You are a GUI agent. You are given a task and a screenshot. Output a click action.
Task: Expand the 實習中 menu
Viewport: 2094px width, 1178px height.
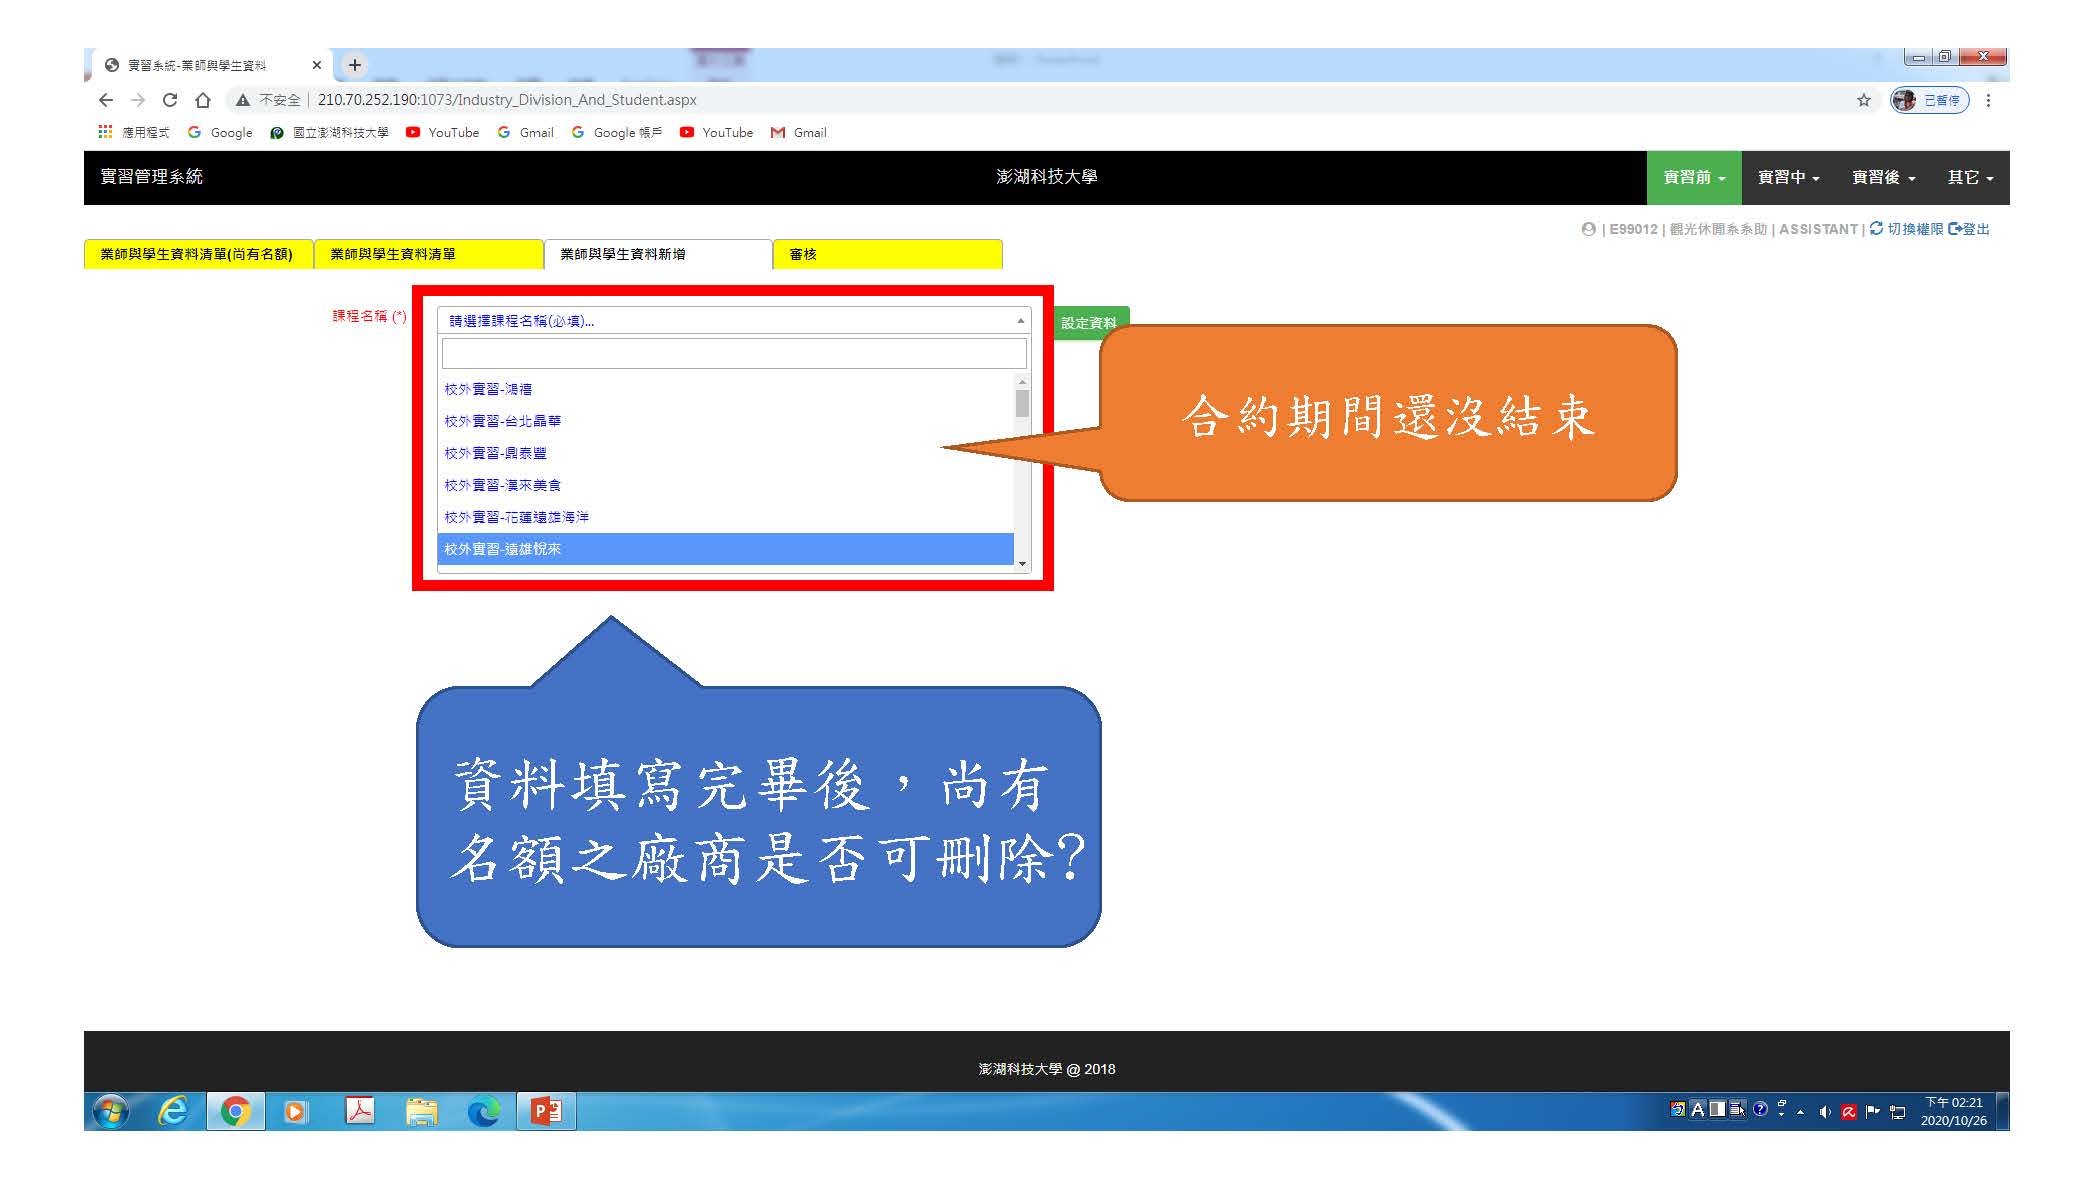1788,178
